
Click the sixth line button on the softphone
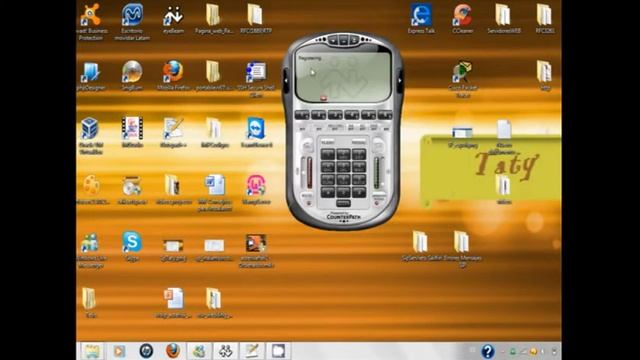[x=385, y=116]
